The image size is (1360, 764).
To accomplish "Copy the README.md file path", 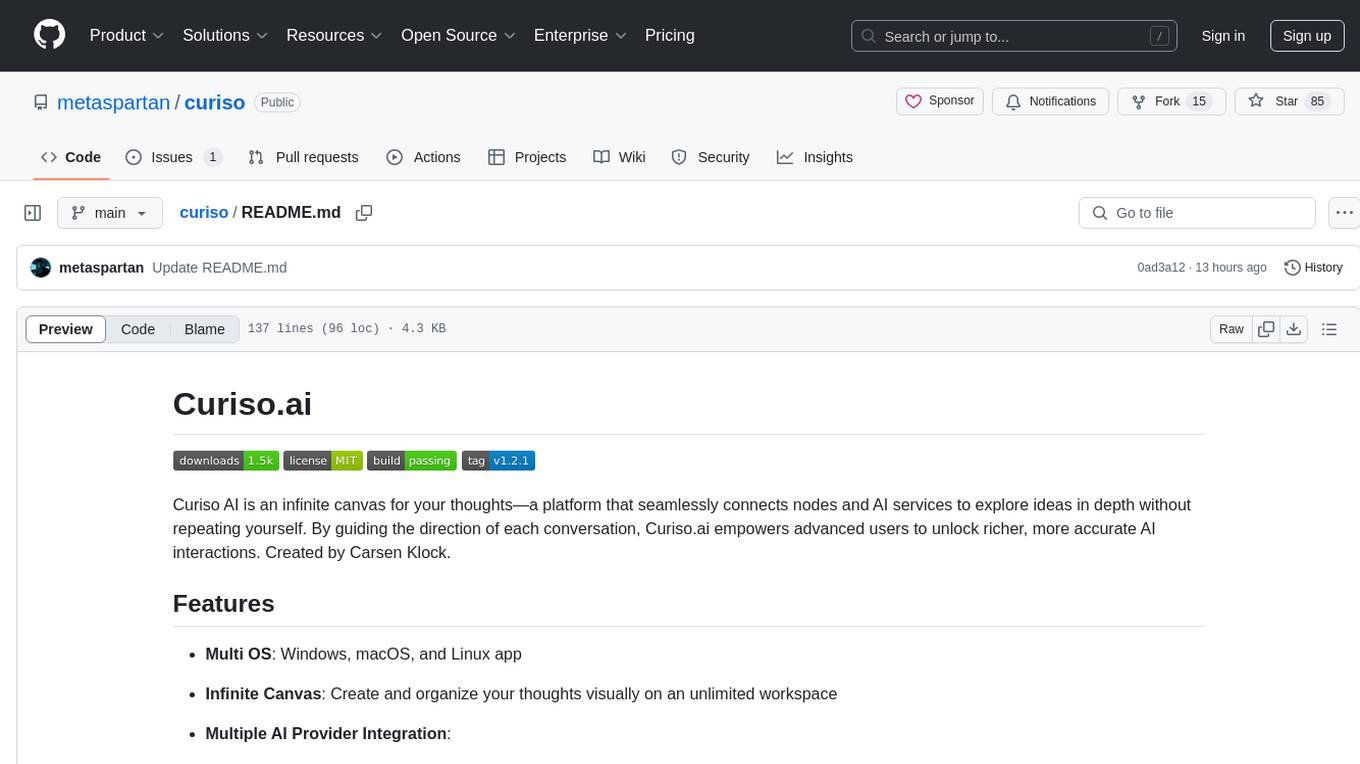I will coord(364,213).
